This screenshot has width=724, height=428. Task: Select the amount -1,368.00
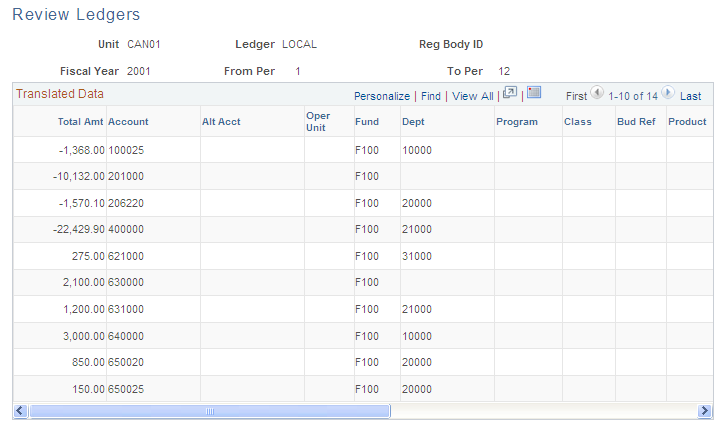pos(82,151)
